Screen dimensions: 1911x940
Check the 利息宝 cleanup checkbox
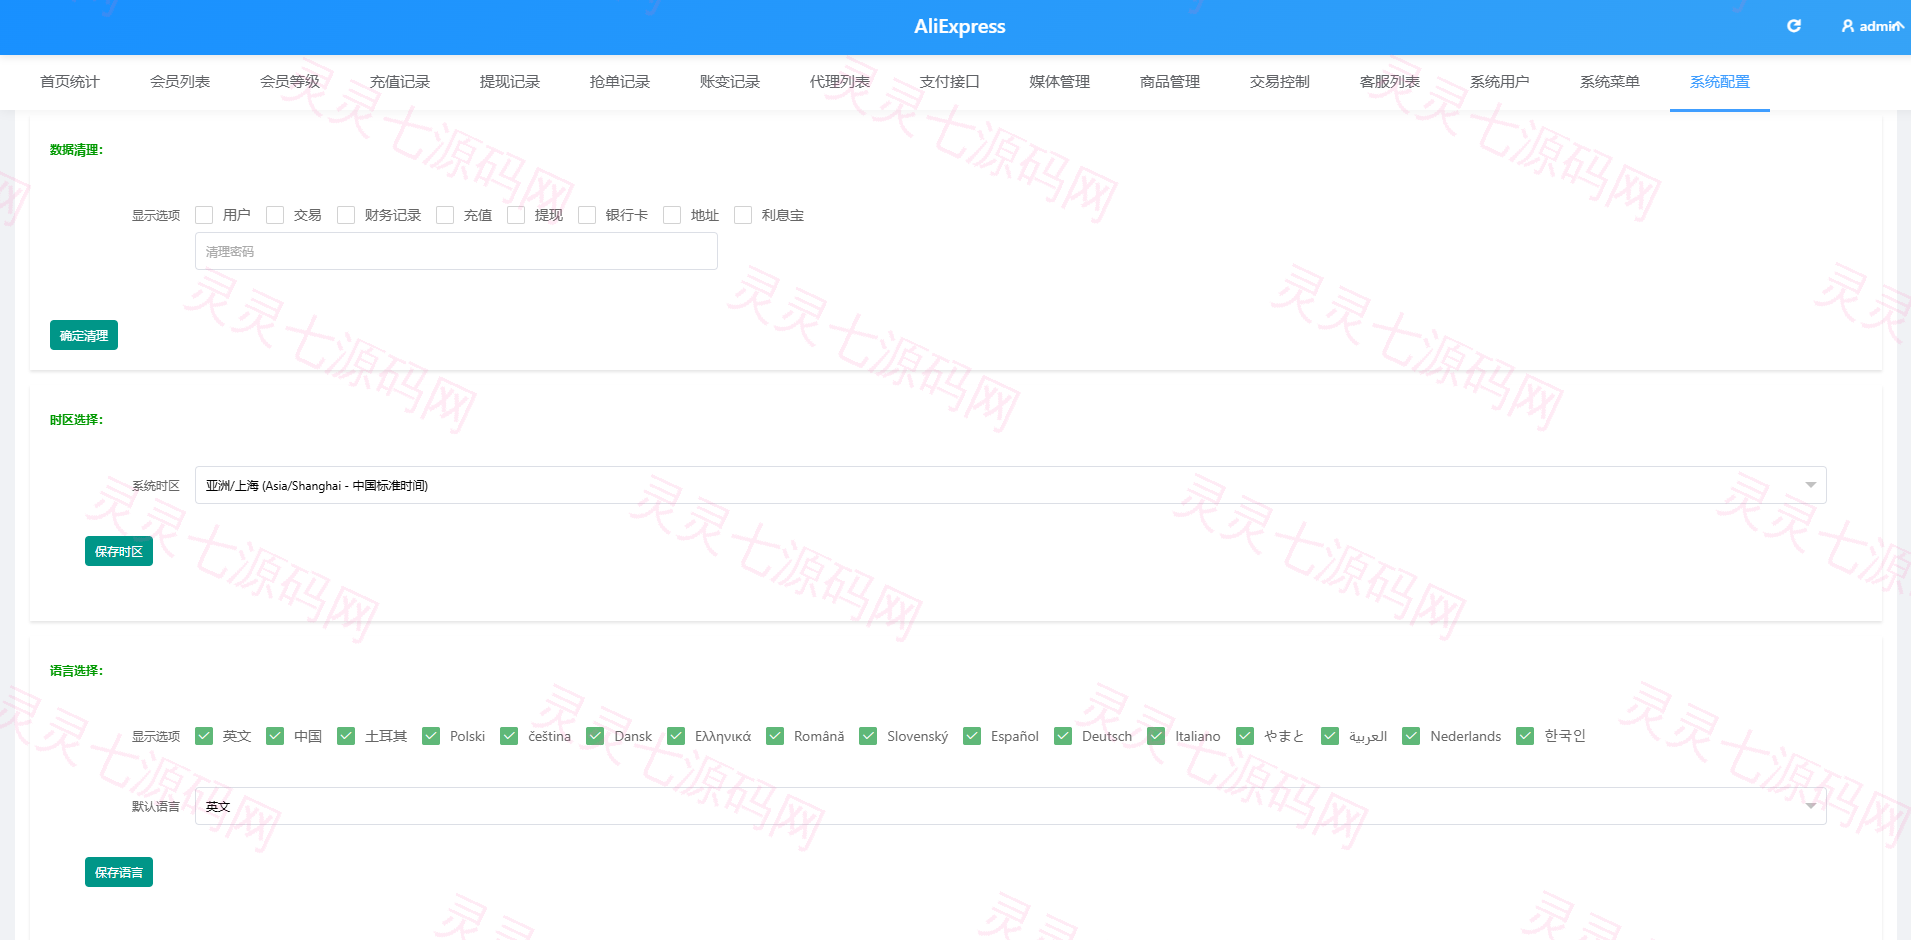point(743,215)
